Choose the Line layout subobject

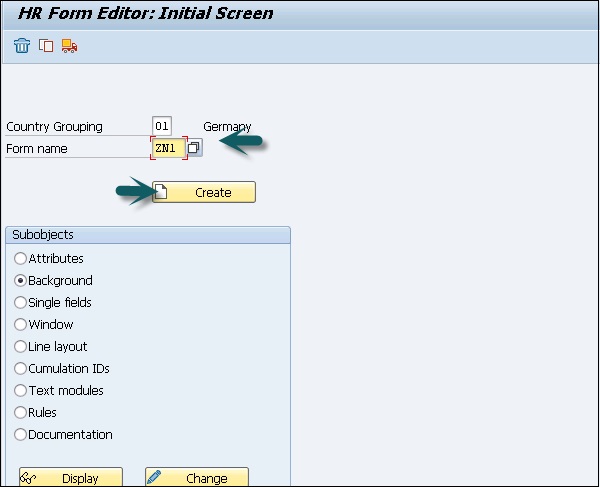coord(20,347)
